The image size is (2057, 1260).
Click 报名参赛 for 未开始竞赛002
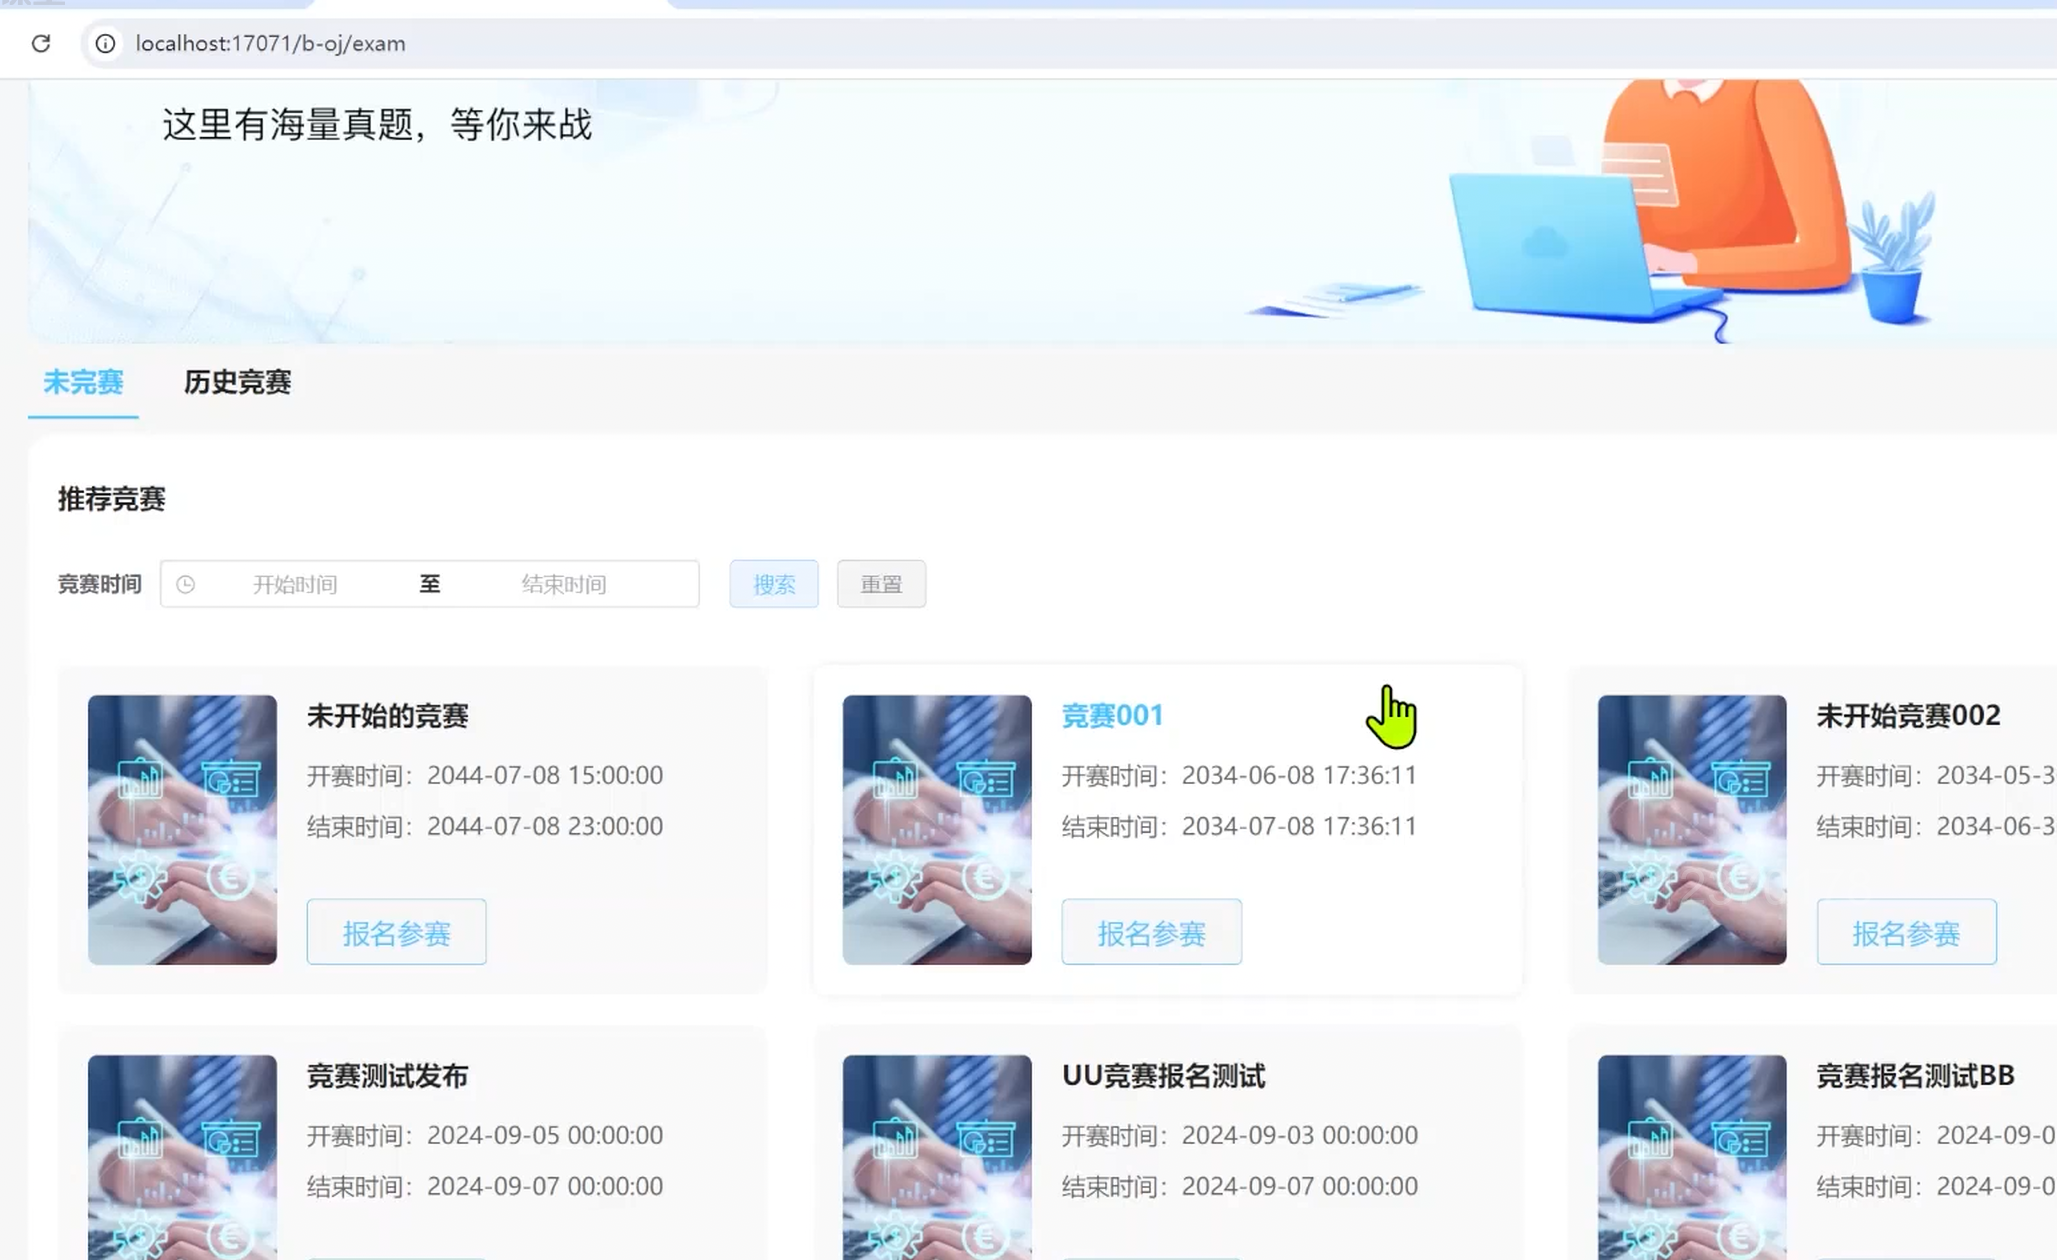pyautogui.click(x=1905, y=932)
